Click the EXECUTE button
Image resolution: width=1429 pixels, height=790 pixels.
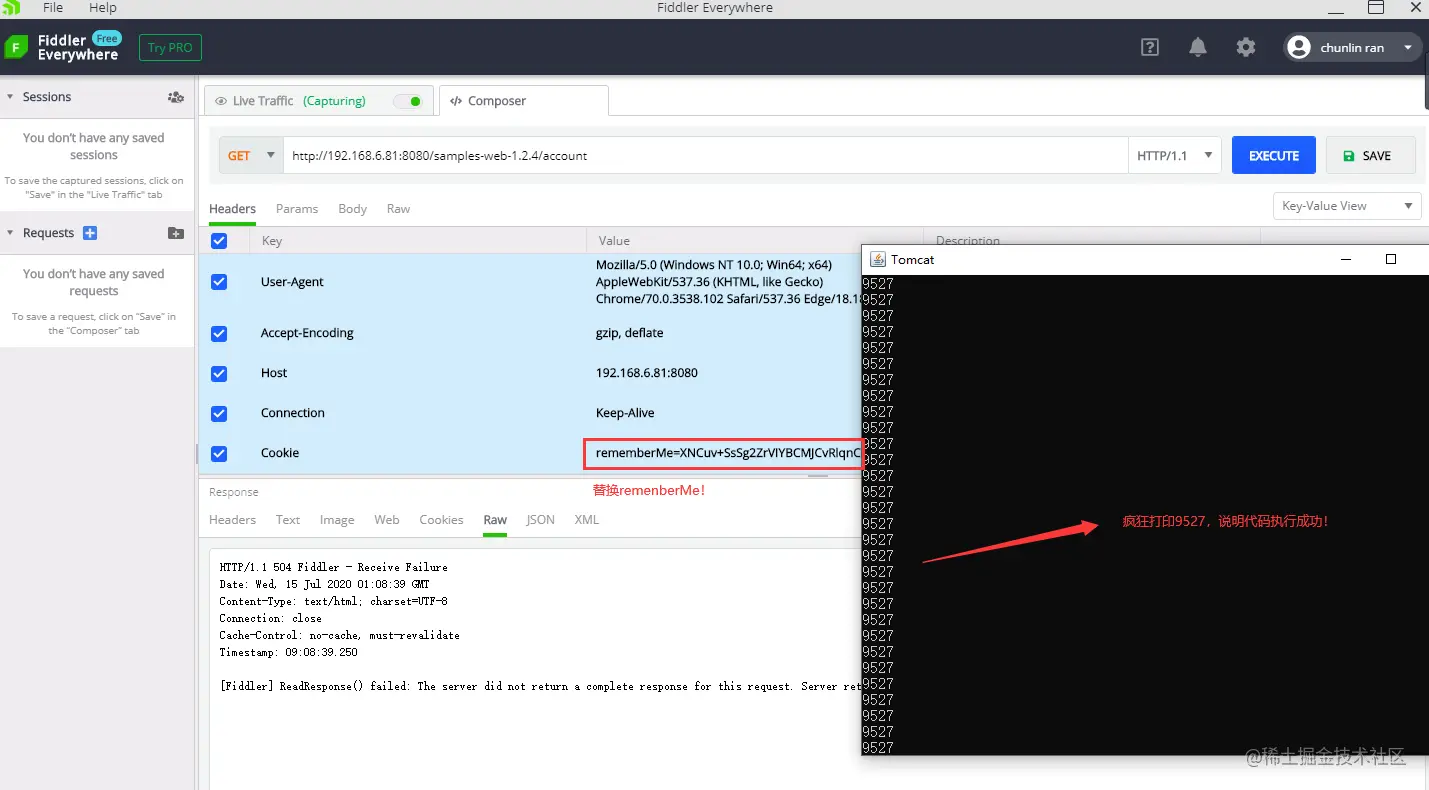(x=1274, y=156)
